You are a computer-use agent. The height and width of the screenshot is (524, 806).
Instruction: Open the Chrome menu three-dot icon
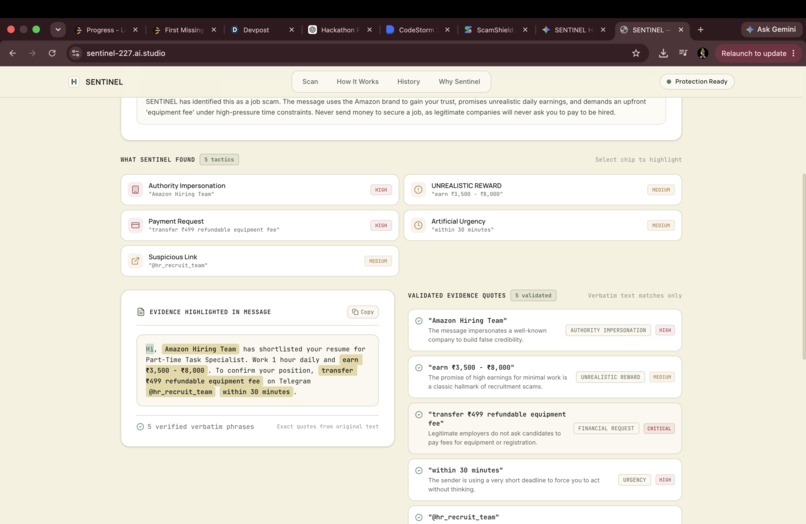794,53
